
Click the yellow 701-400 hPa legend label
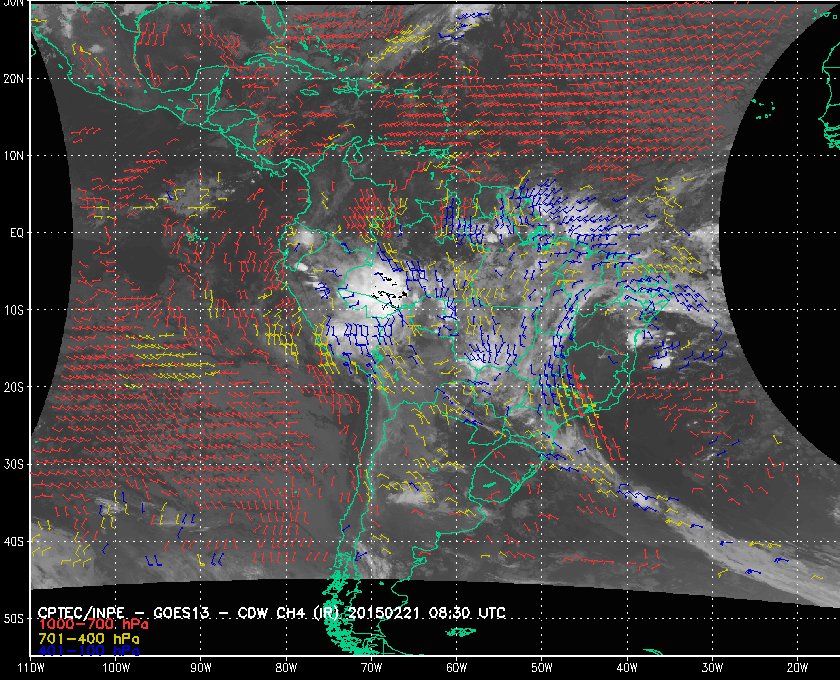click(x=88, y=637)
